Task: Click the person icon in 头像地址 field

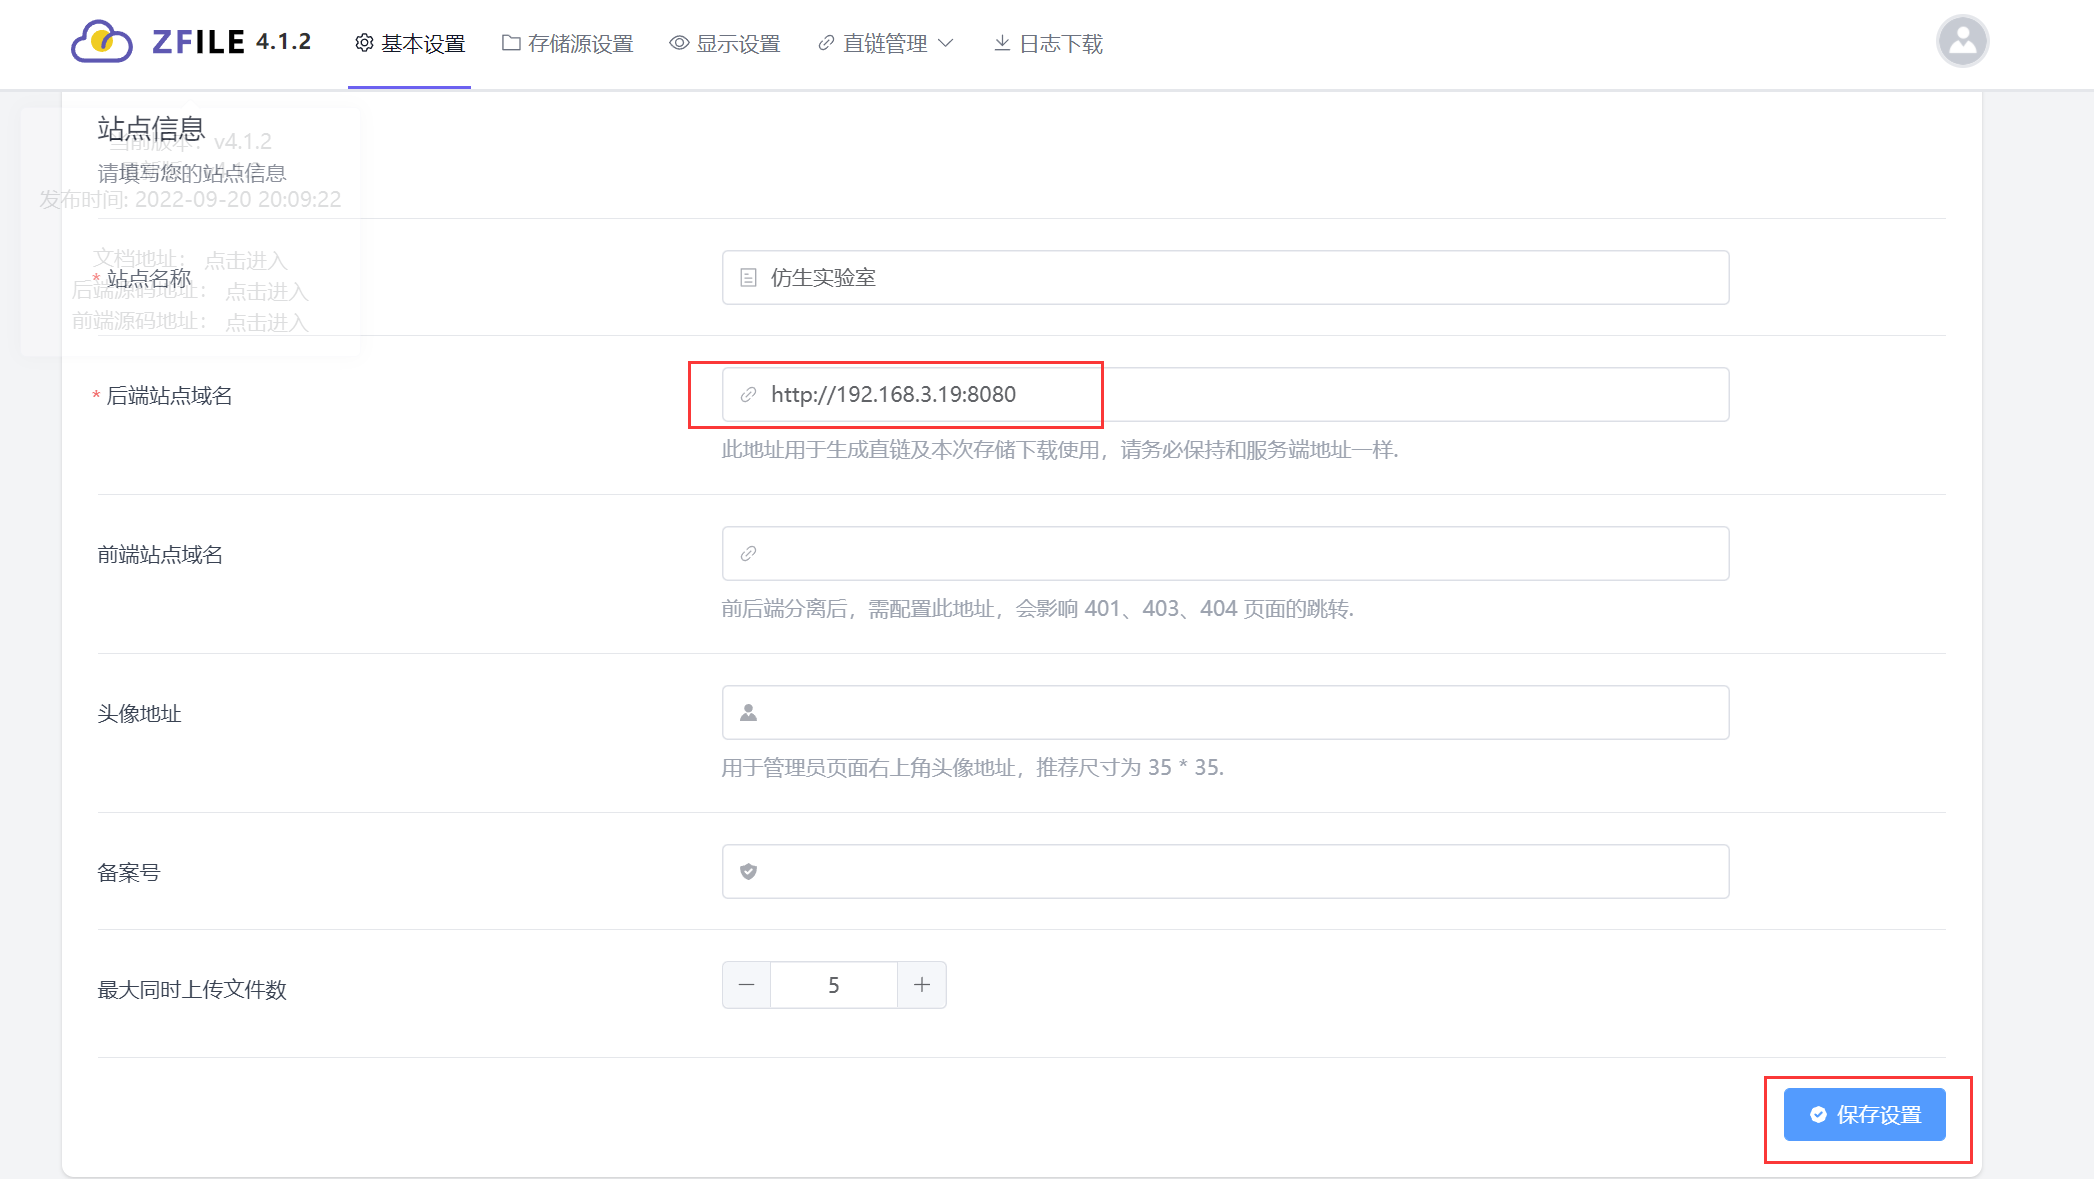Action: point(748,713)
